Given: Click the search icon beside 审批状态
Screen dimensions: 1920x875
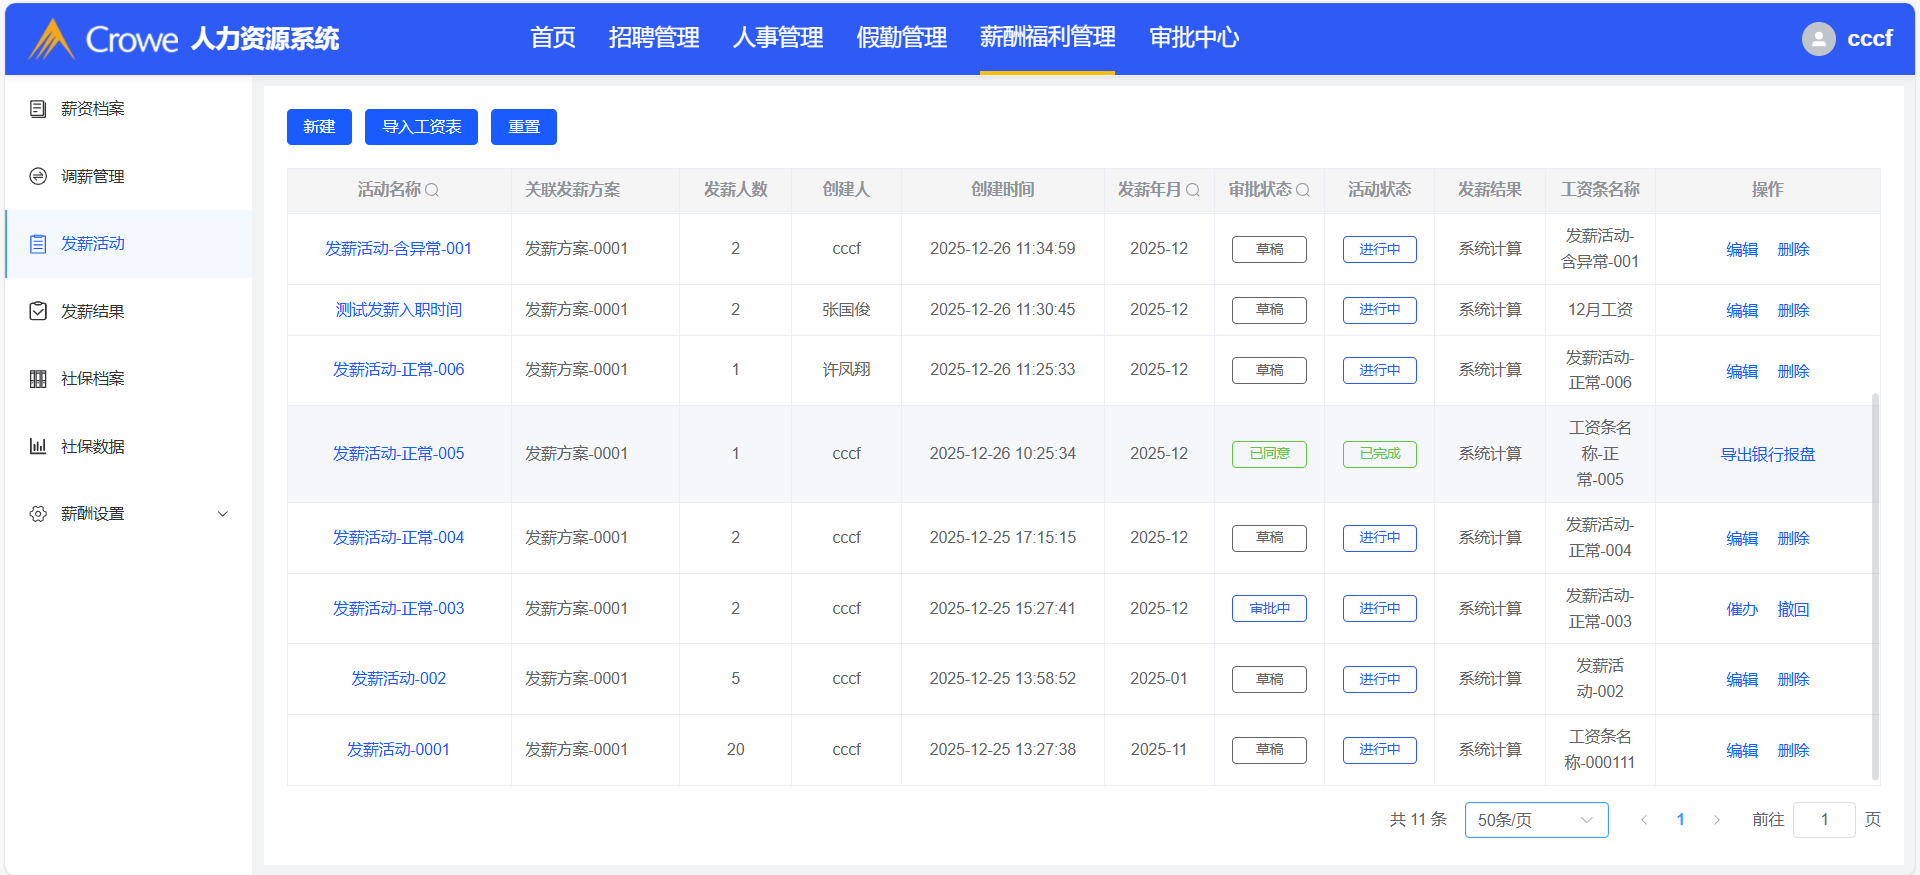Looking at the screenshot, I should [x=1303, y=190].
